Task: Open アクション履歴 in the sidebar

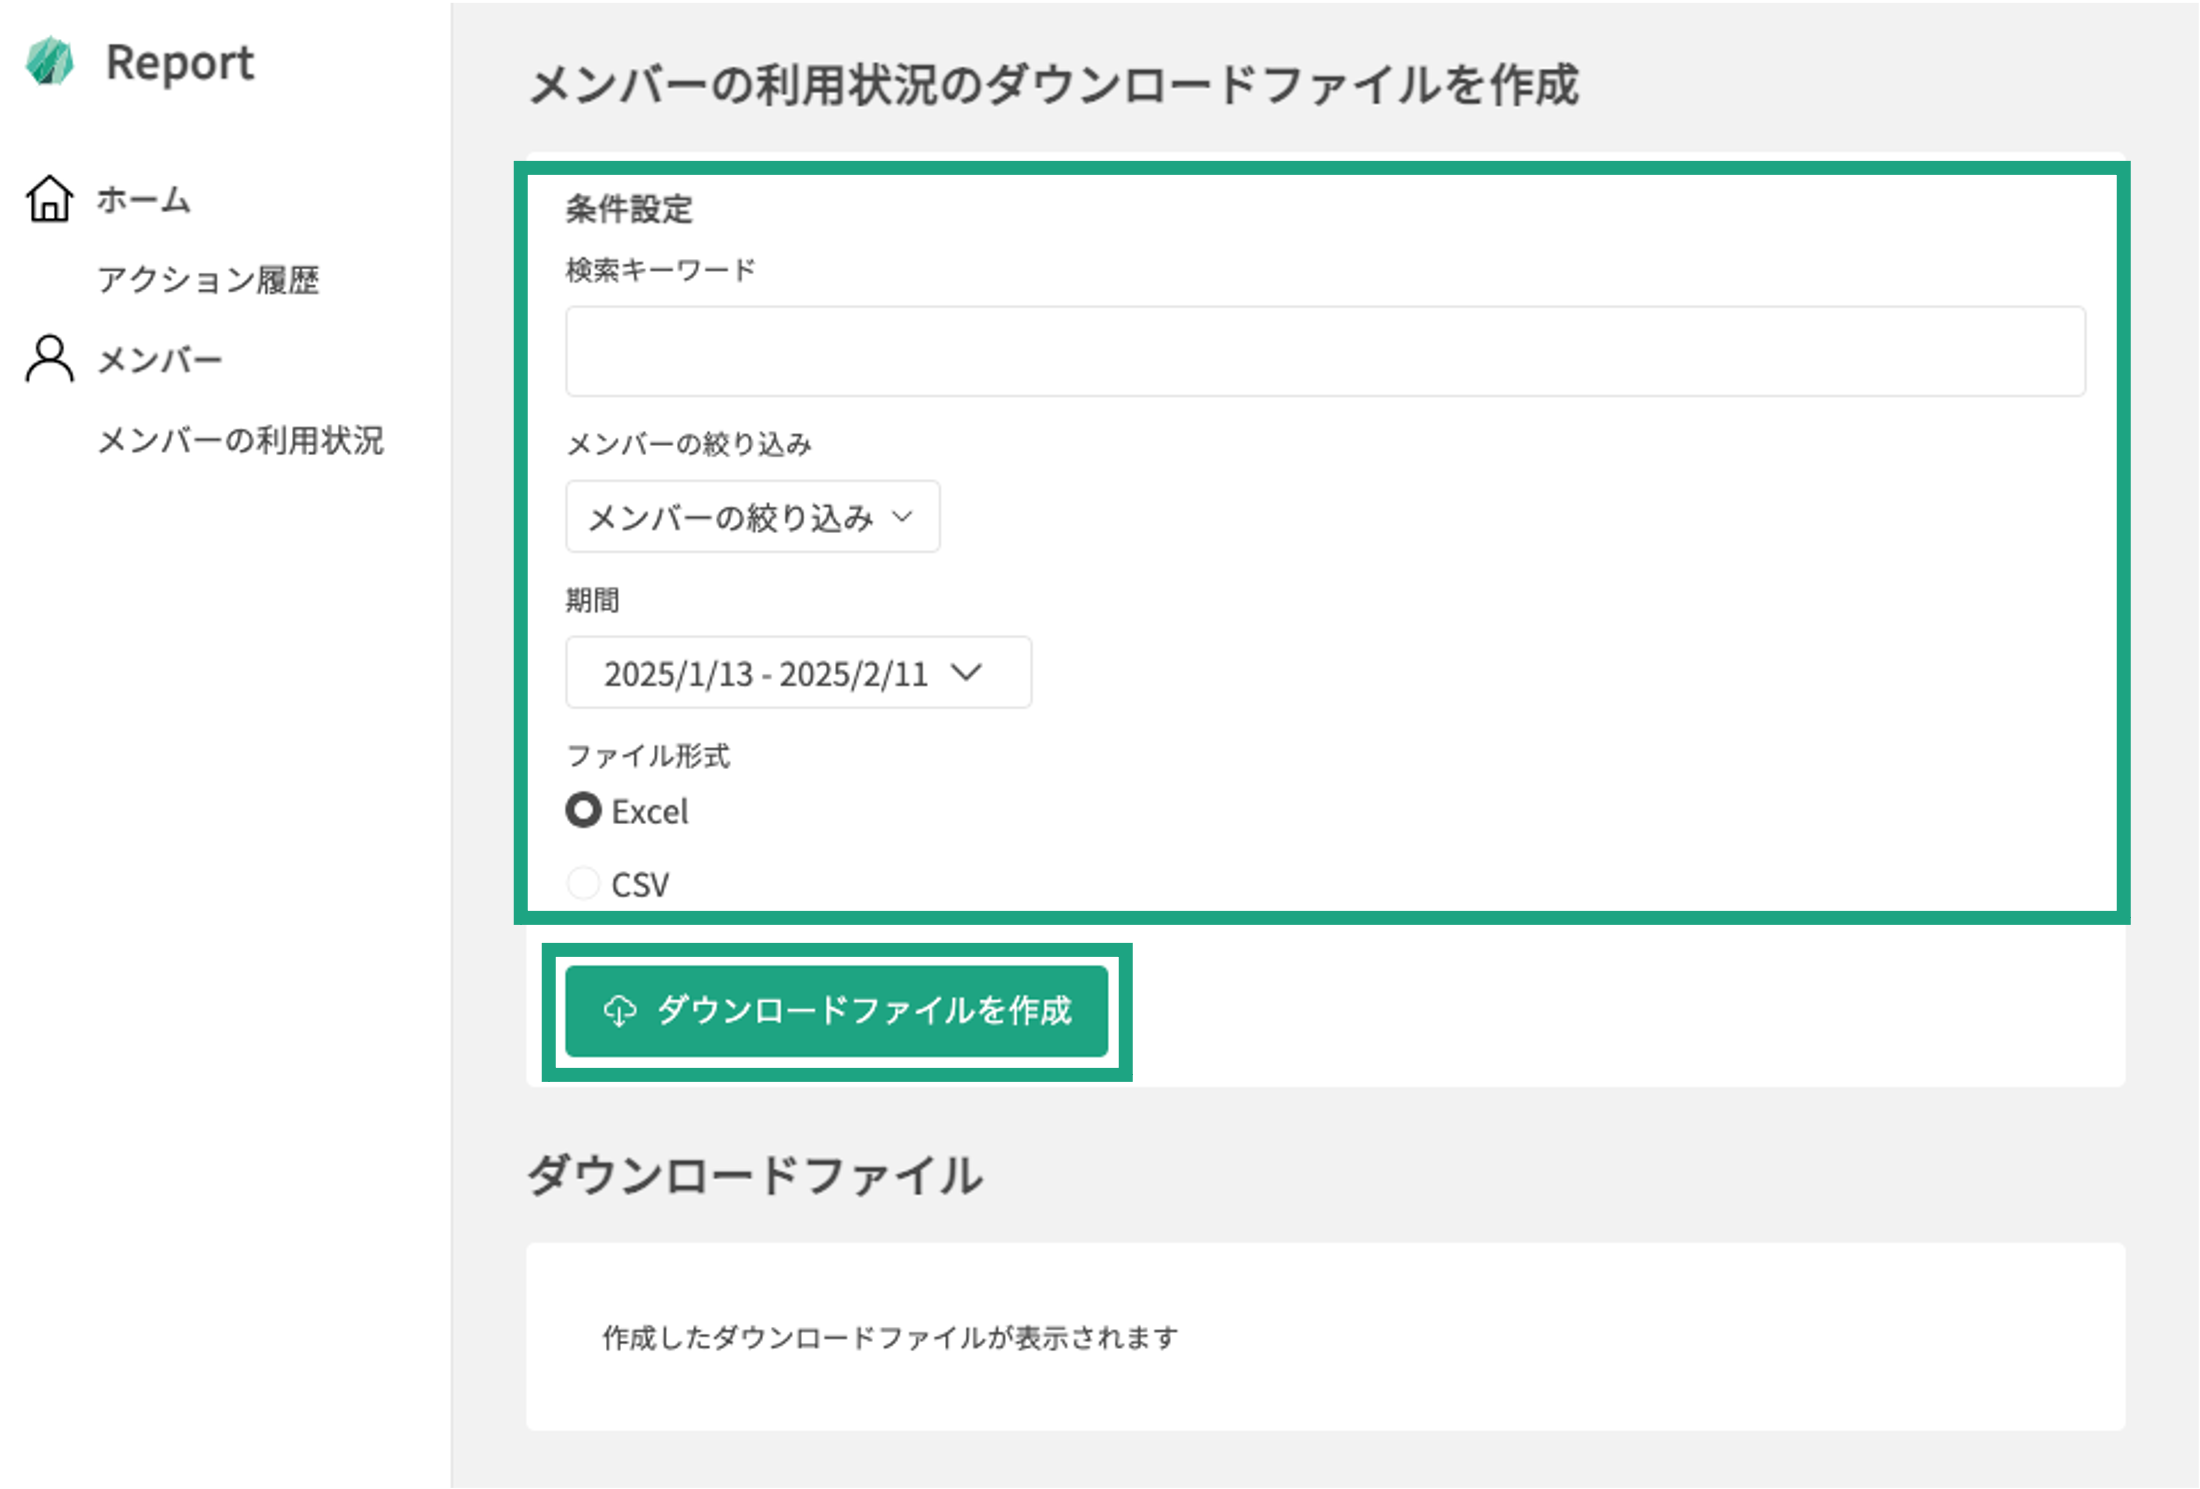Action: 208,280
